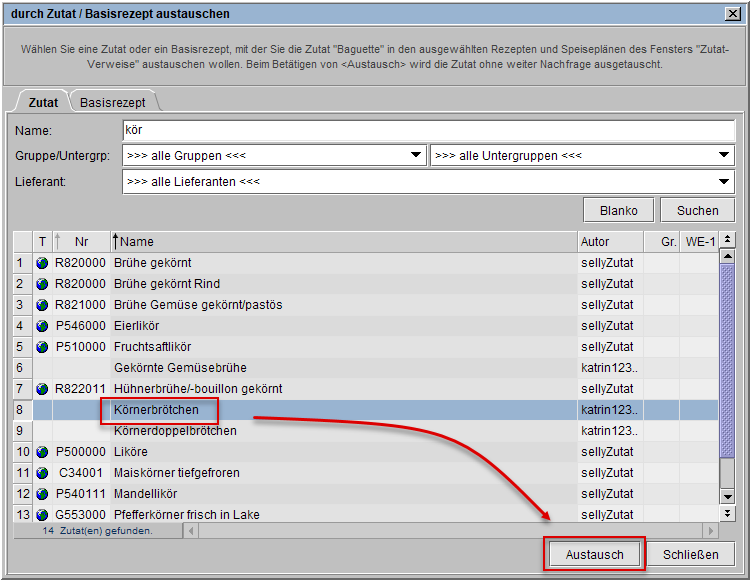Click the Autor column header
Image resolution: width=750 pixels, height=580 pixels.
(x=610, y=242)
